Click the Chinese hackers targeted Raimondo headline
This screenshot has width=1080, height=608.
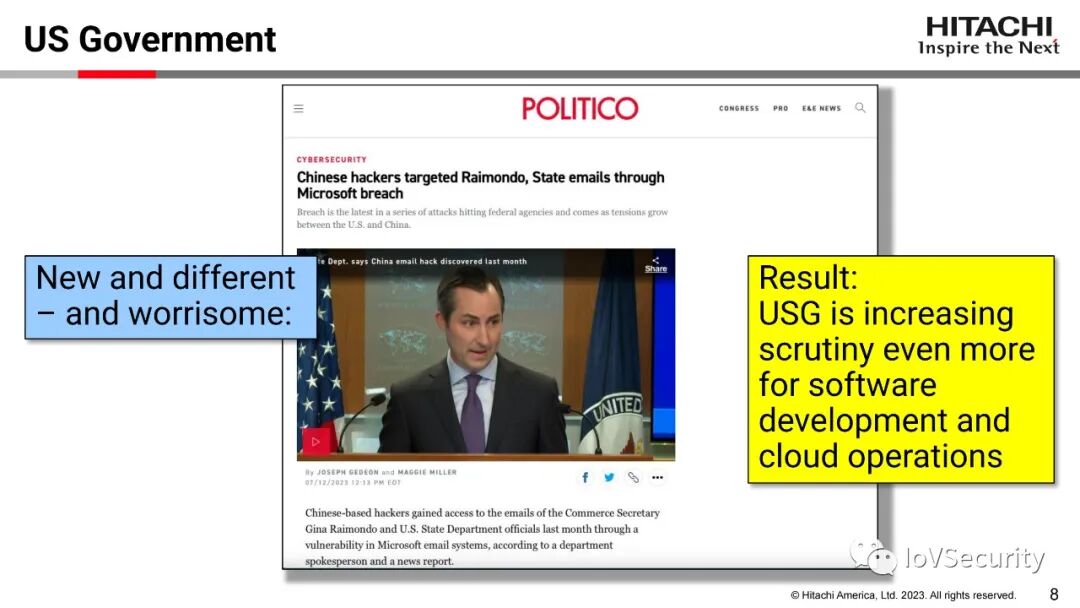[481, 185]
